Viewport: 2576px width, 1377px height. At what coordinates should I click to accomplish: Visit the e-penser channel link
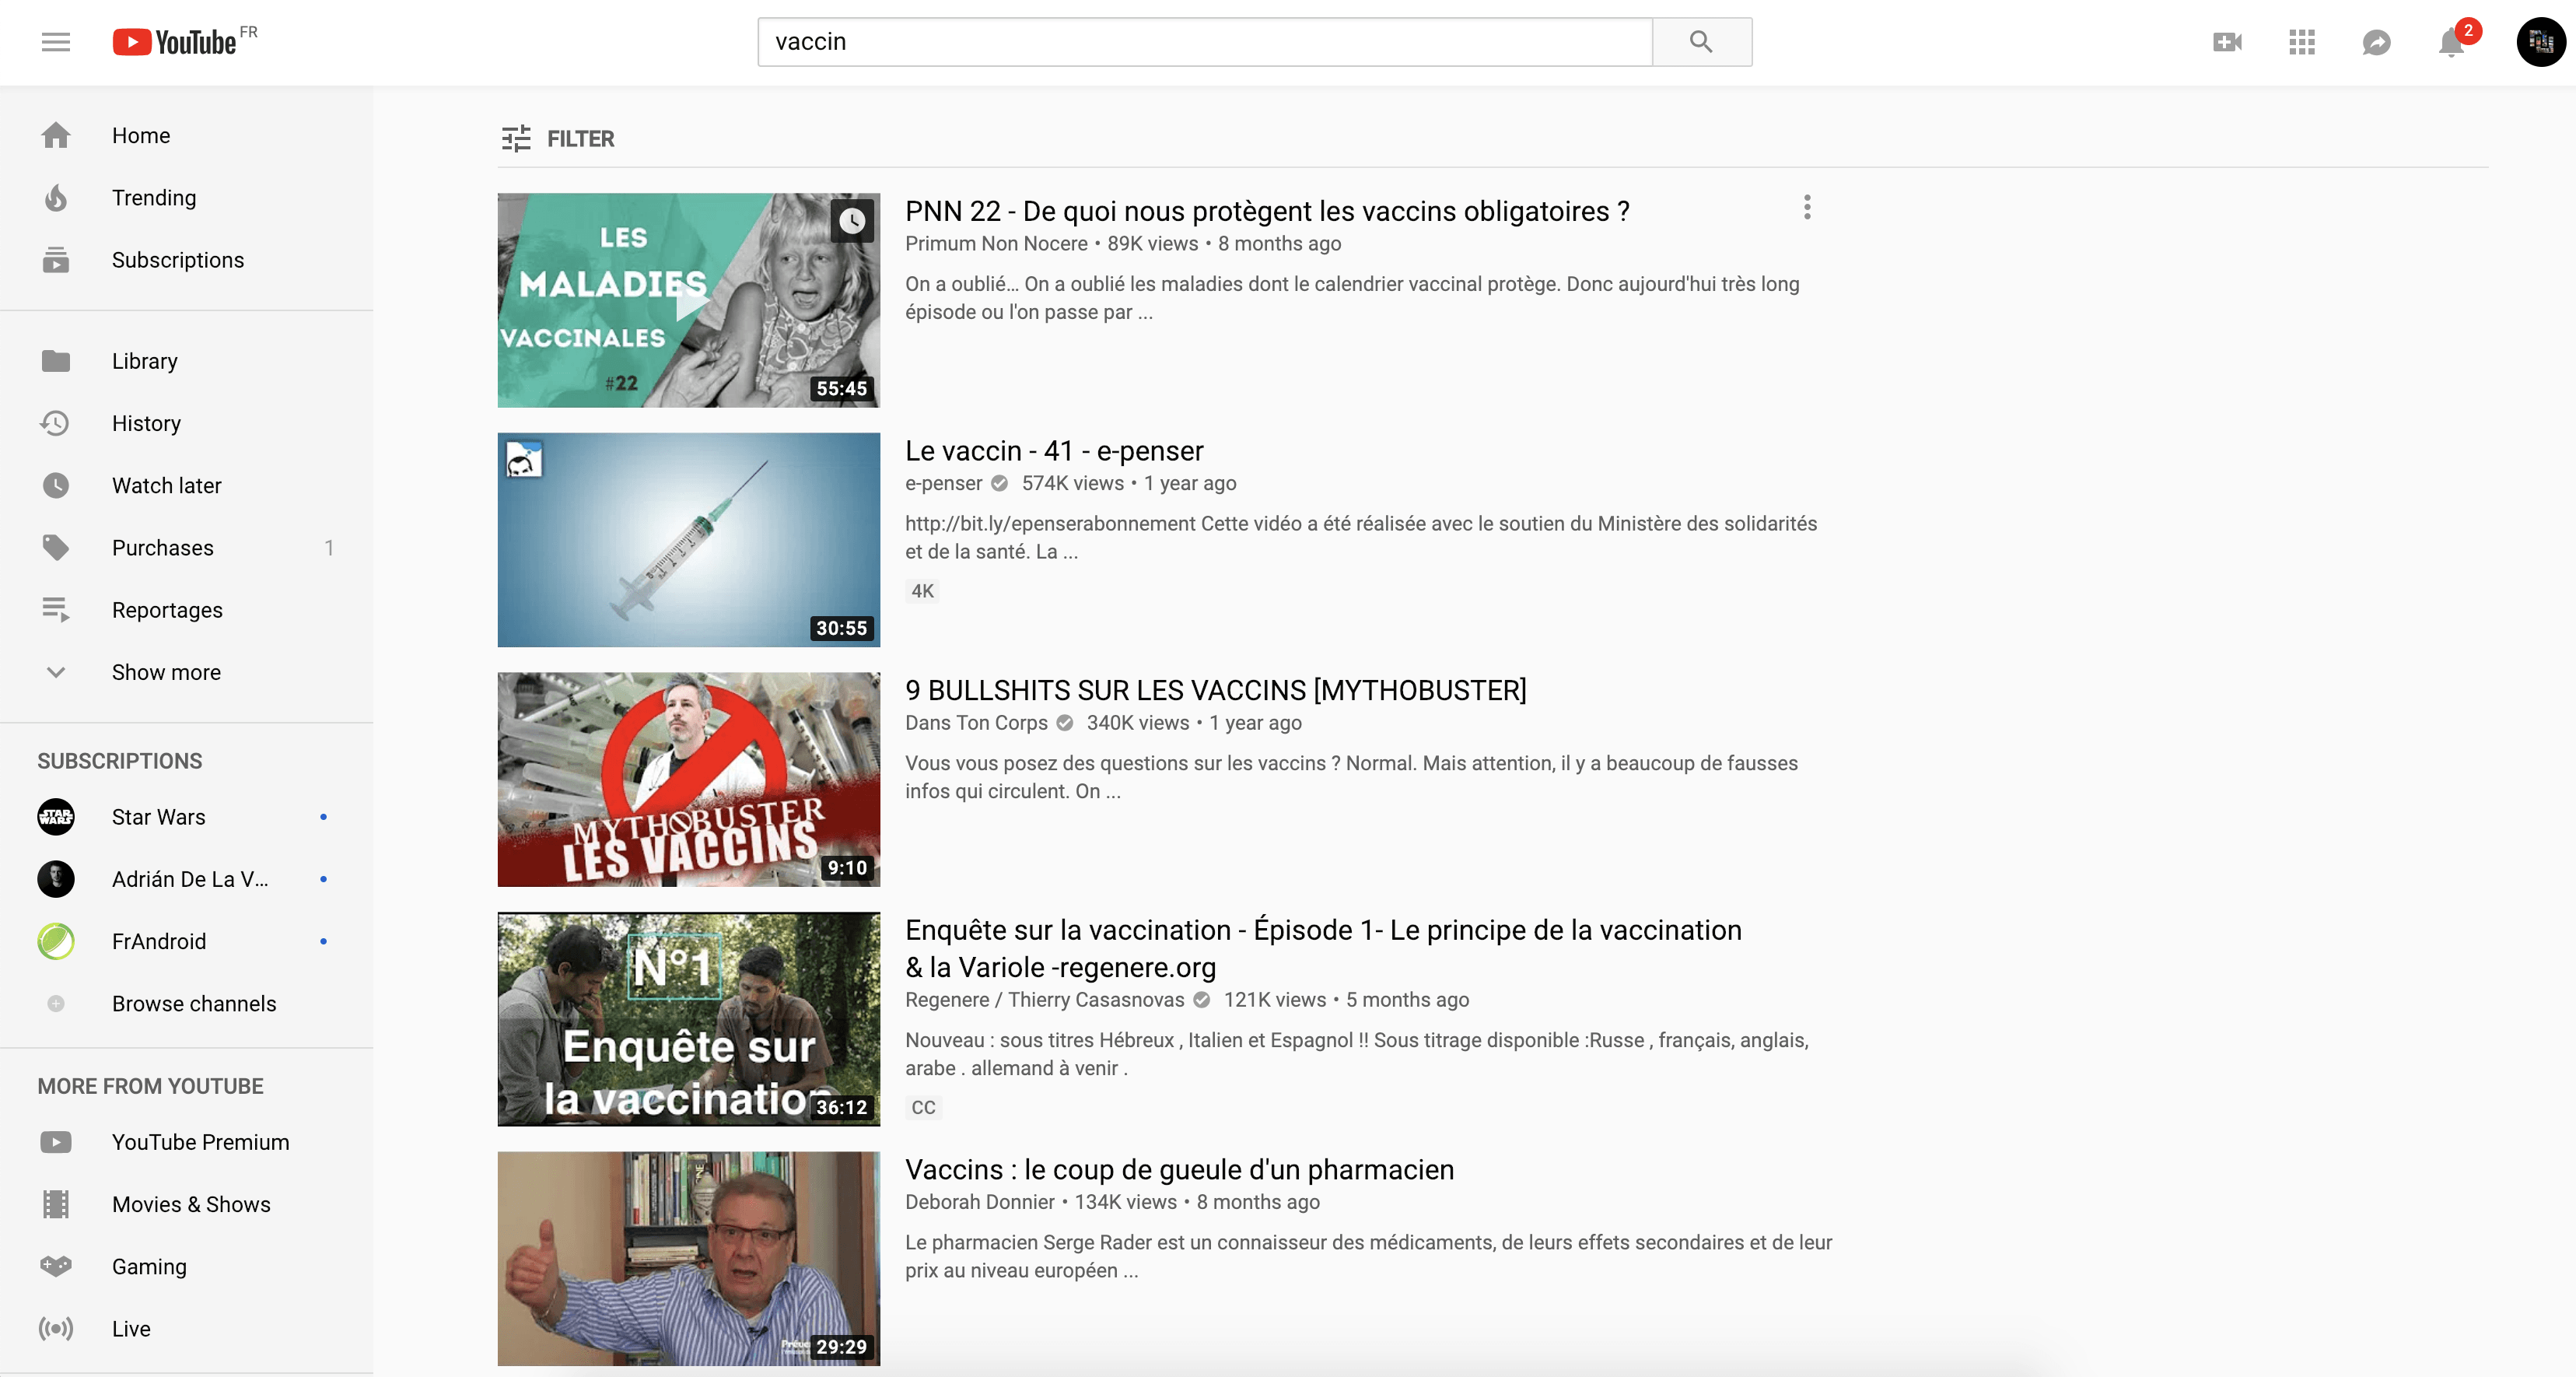tap(944, 483)
